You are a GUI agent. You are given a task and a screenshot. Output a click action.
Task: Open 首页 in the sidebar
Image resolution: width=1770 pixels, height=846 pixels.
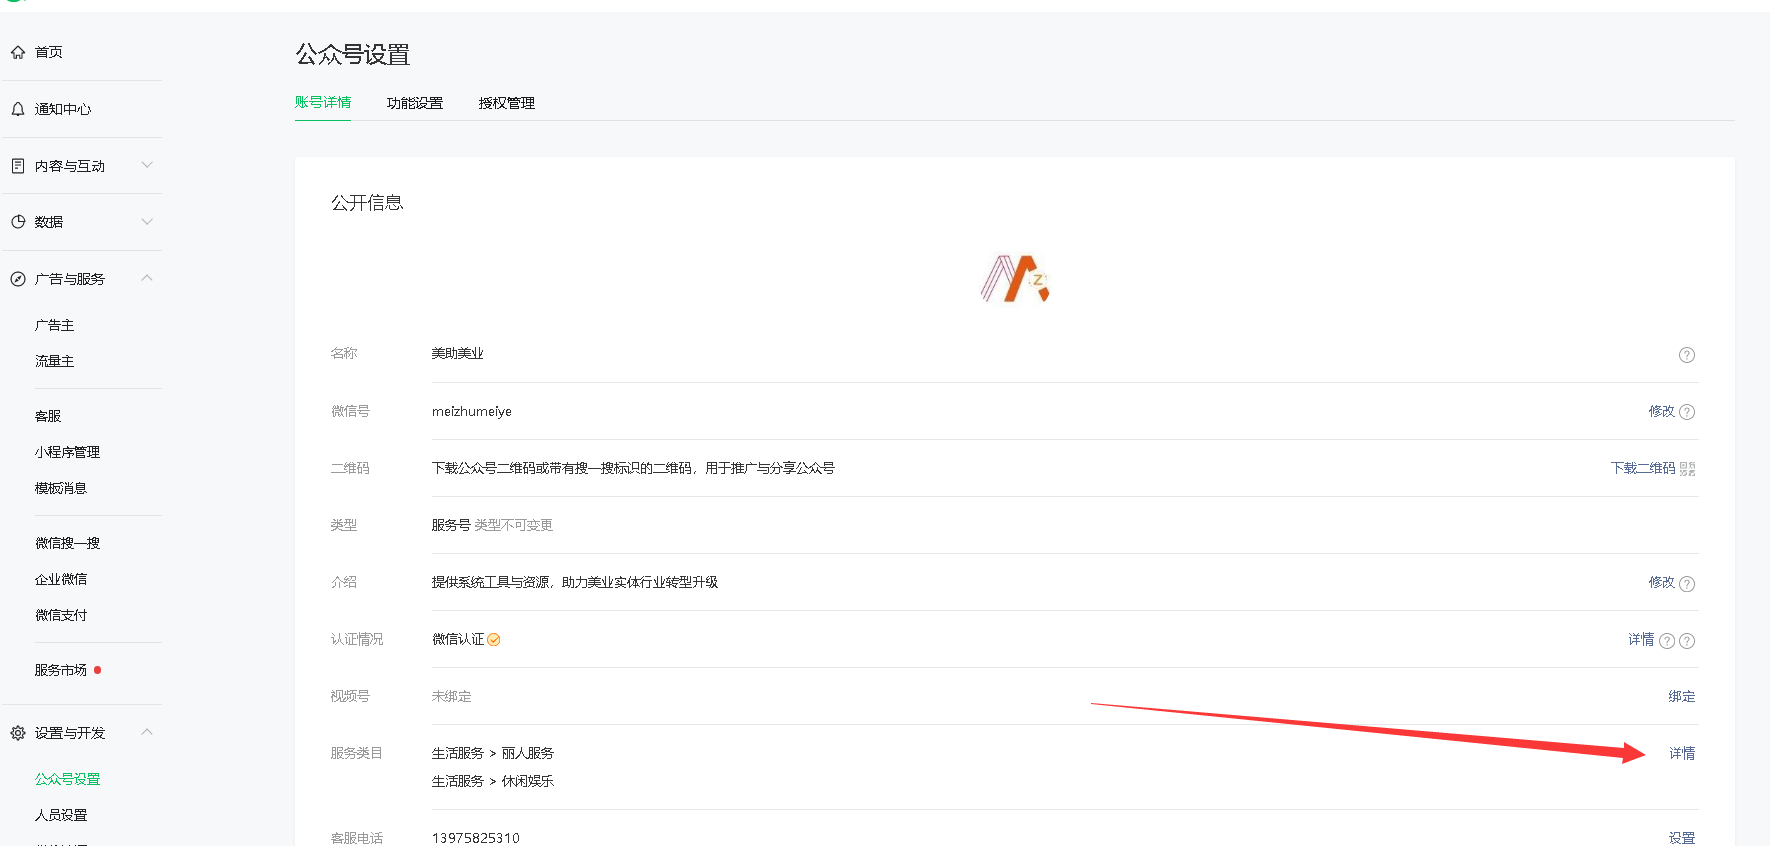[49, 52]
